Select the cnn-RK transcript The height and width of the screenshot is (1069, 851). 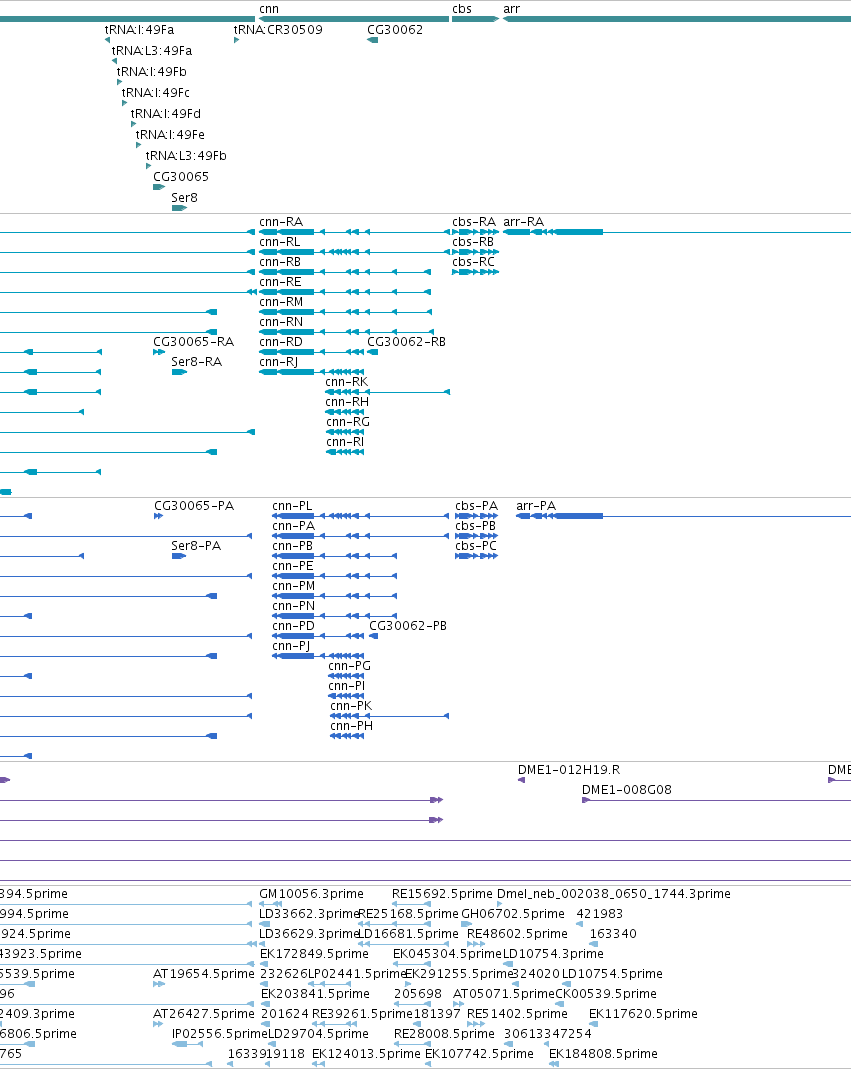[346, 382]
